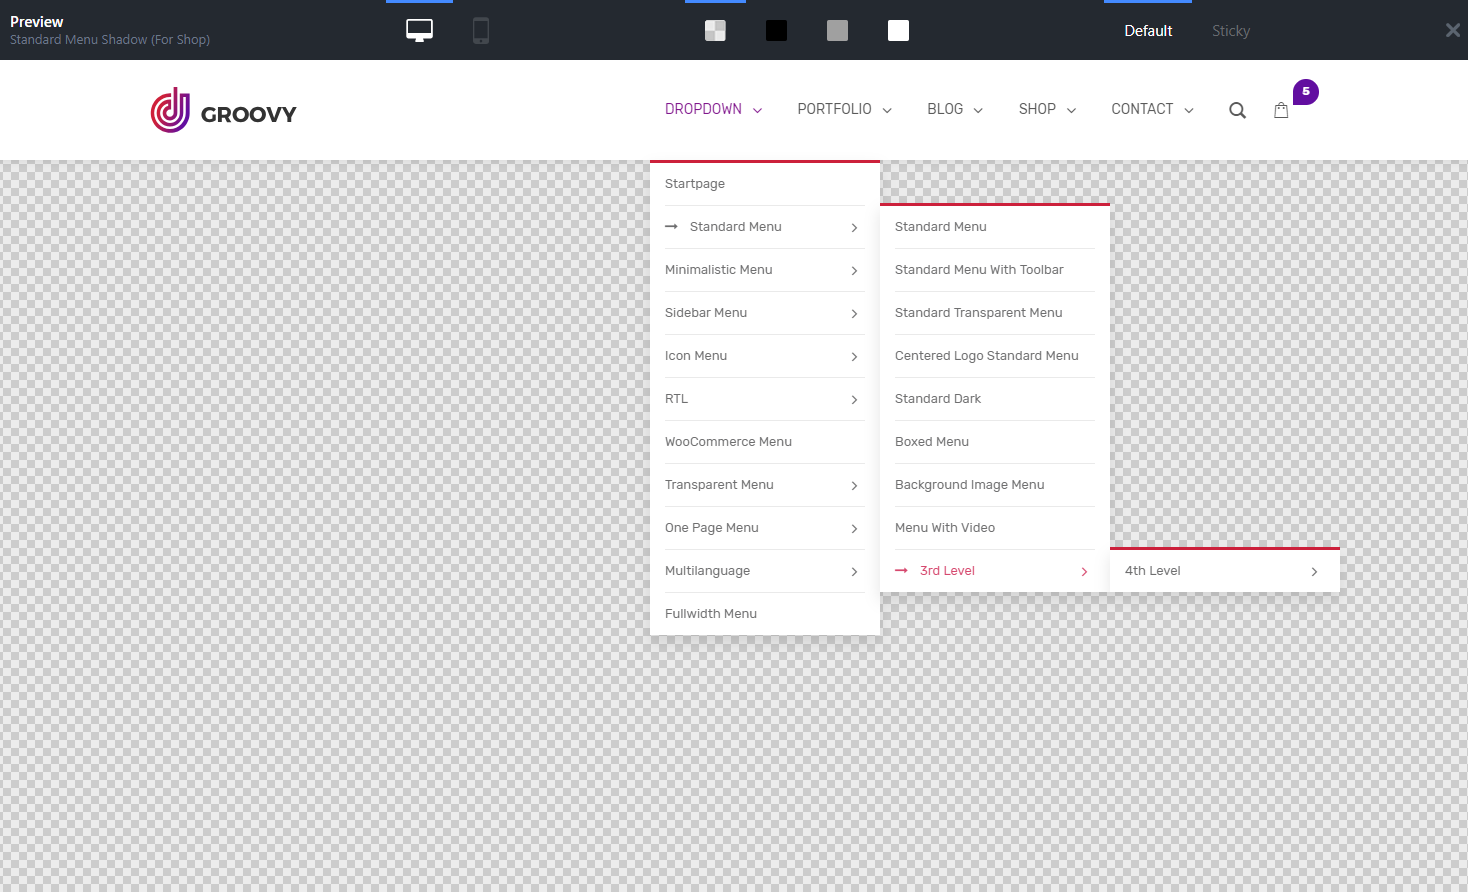Image resolution: width=1468 pixels, height=892 pixels.
Task: Open the shopping bag cart icon
Action: (1281, 111)
